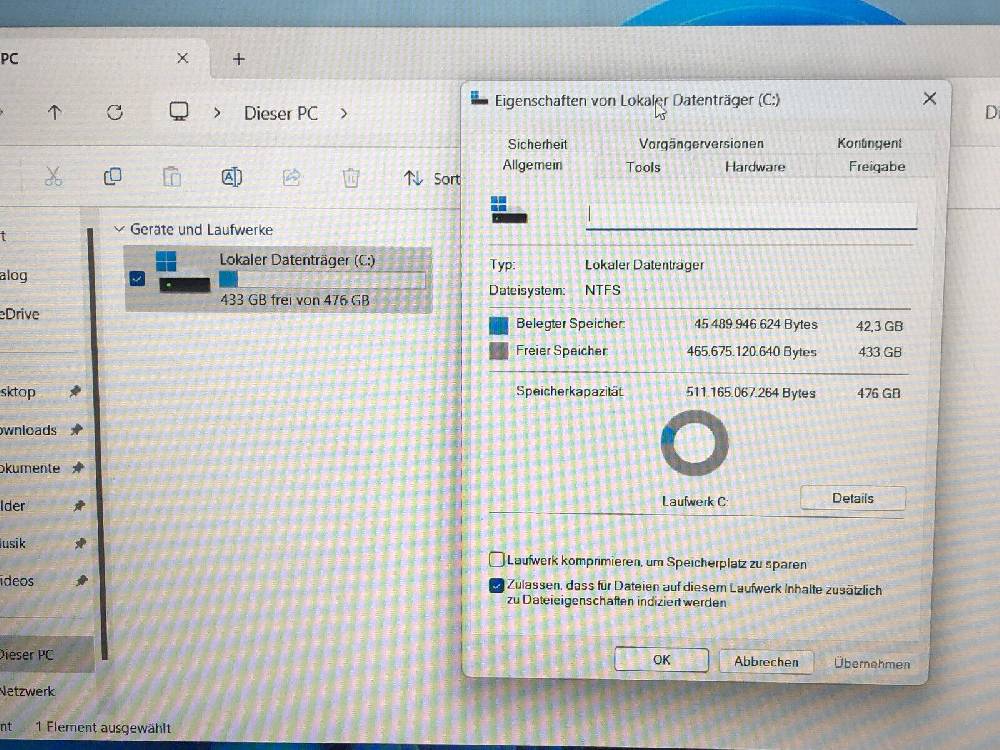The width and height of the screenshot is (1000, 750).
Task: Expand chevron after 'Dieser PC' breadcrumb
Action: click(344, 114)
